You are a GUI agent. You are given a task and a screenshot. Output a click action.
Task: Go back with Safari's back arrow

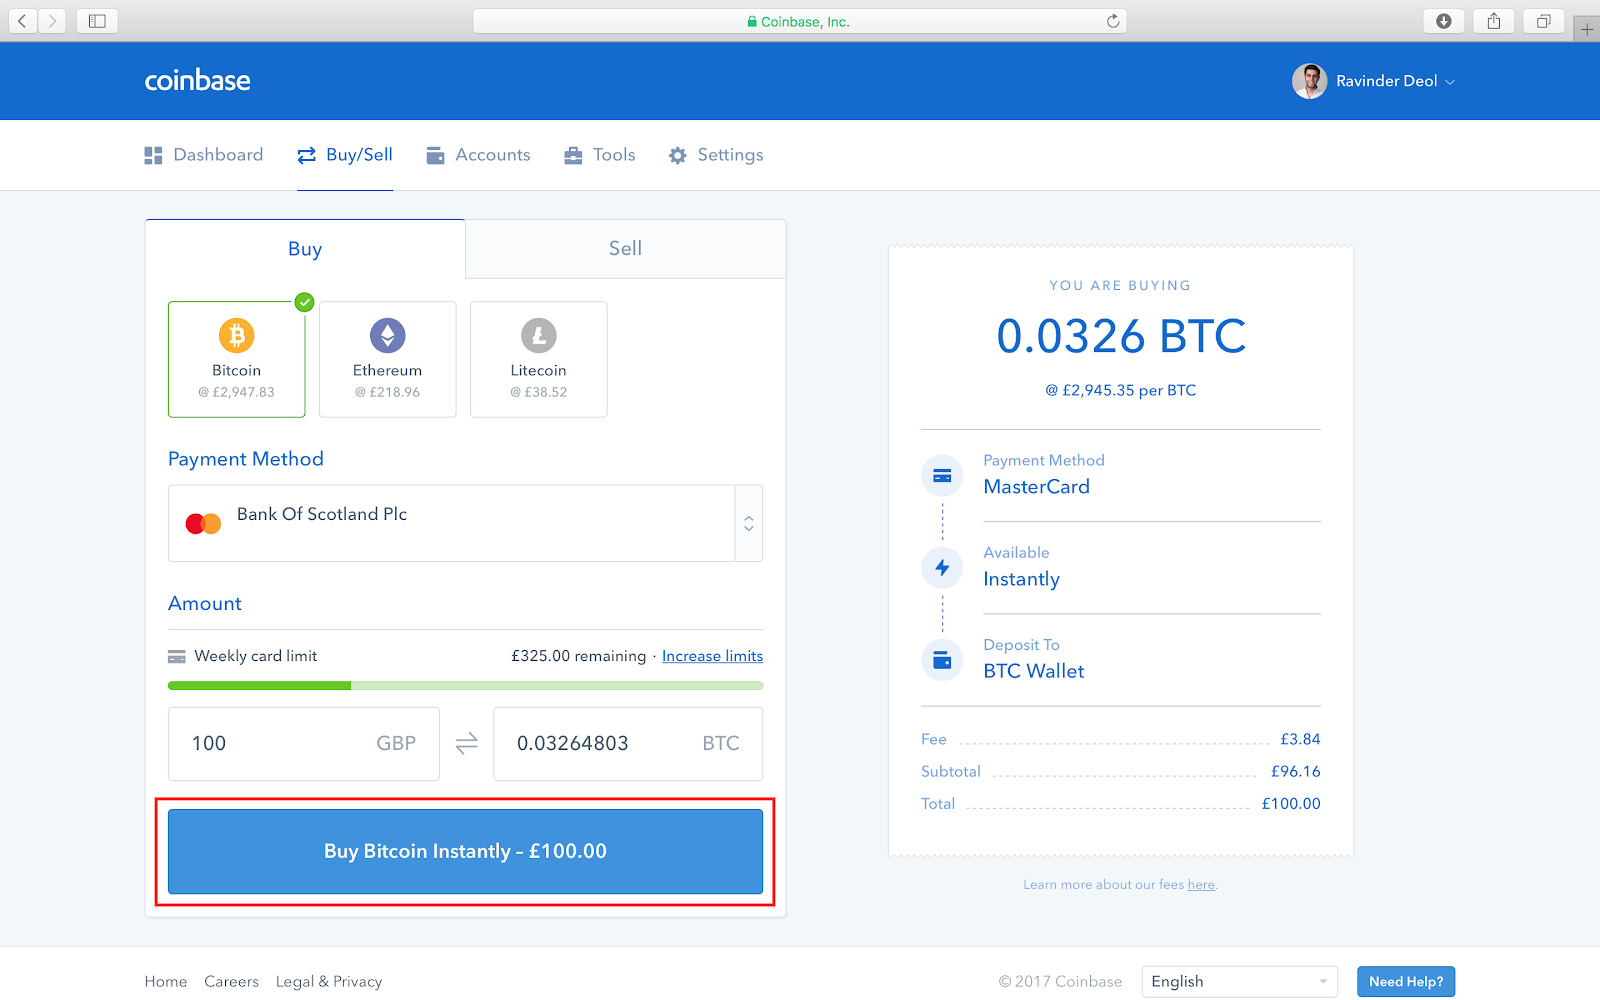[22, 21]
